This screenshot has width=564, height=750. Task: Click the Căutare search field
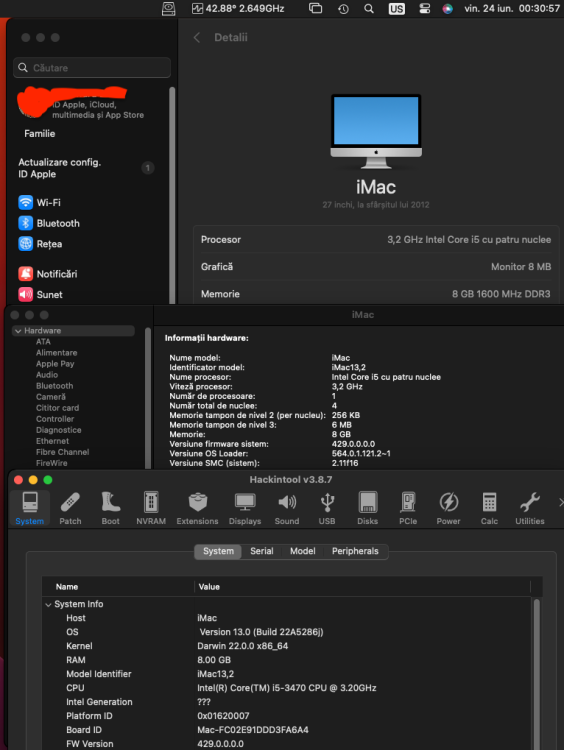(92, 67)
